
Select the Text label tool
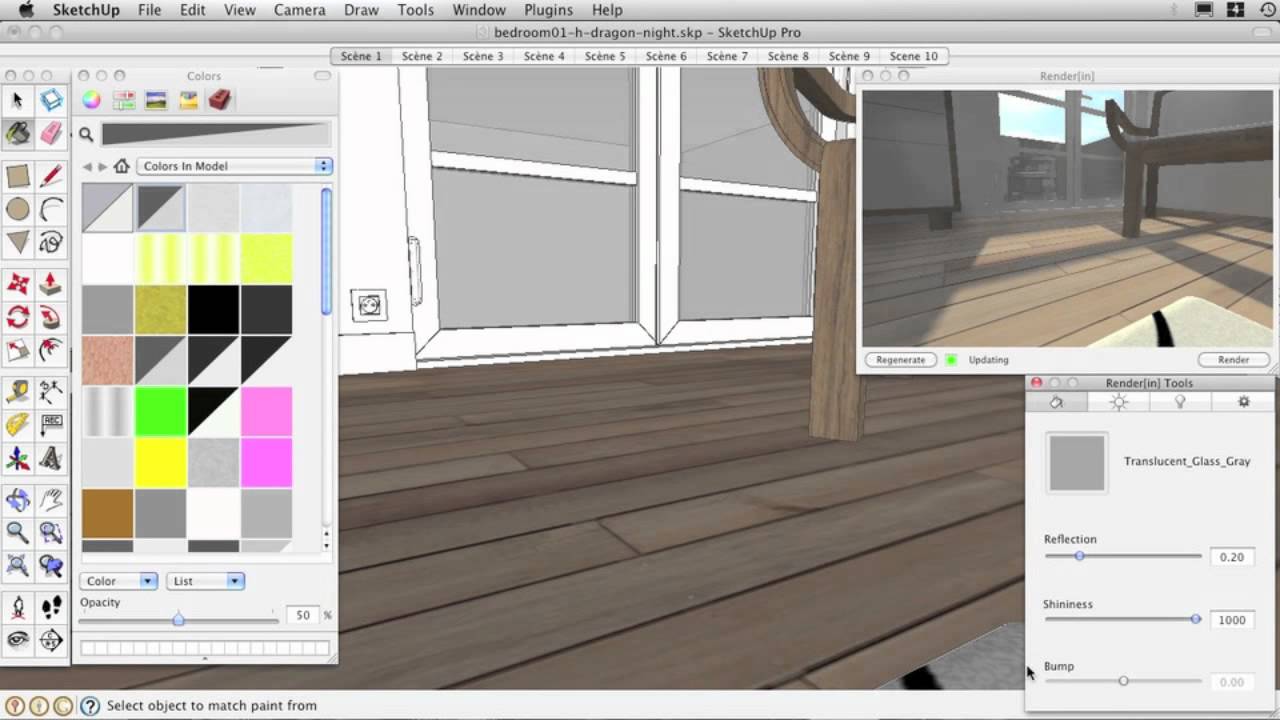[51, 426]
